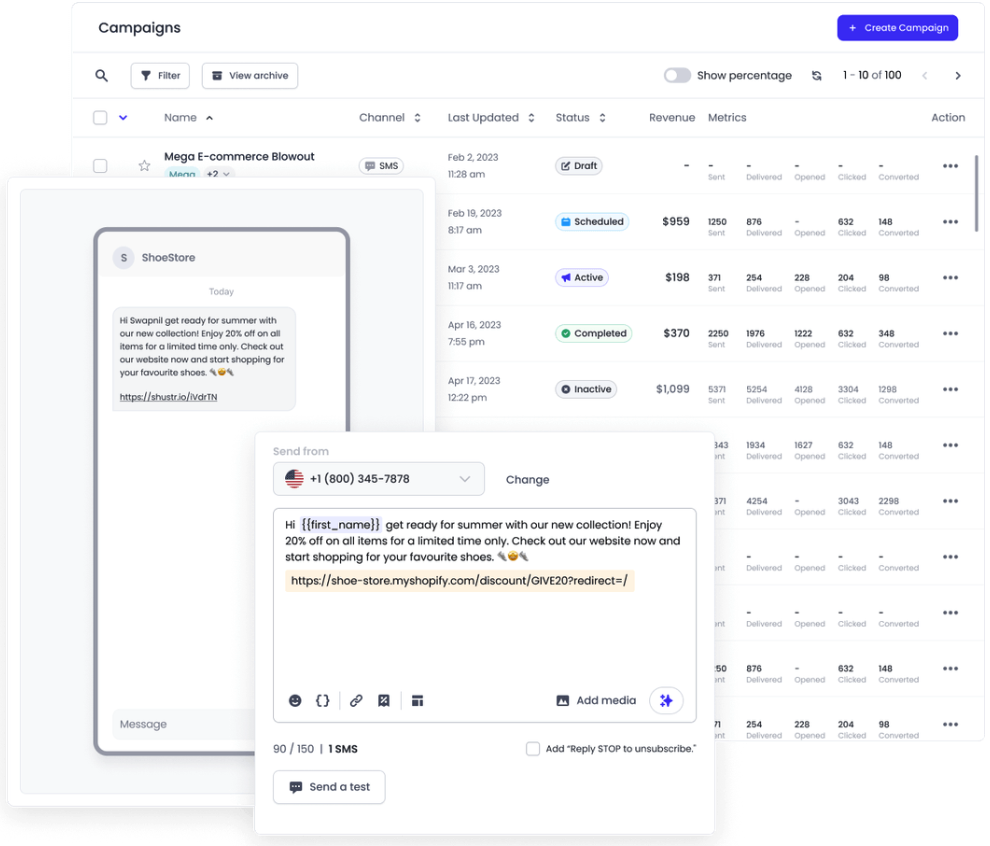Viewport: 990px width, 846px height.
Task: Click the discount coupon icon in editor
Action: tap(383, 701)
